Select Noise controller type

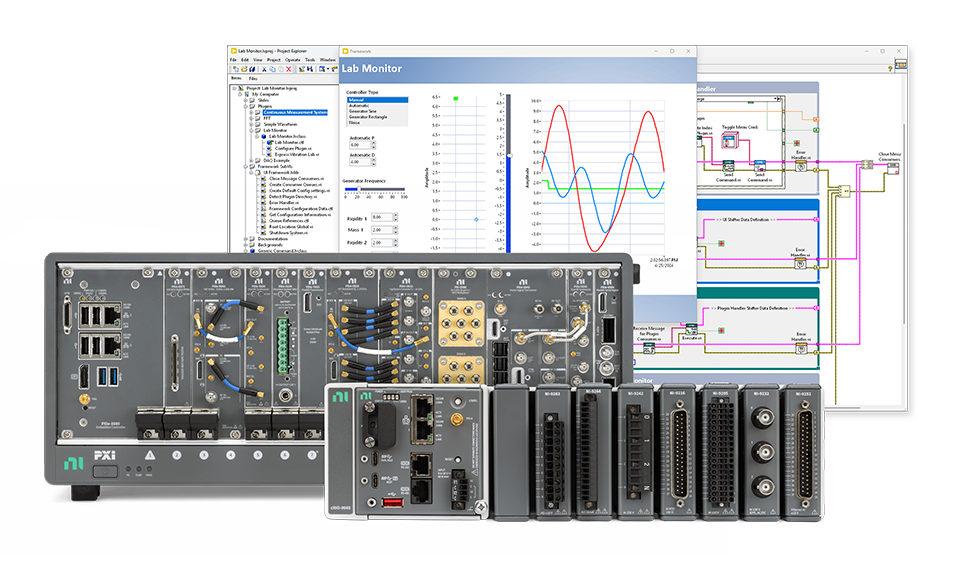(377, 122)
